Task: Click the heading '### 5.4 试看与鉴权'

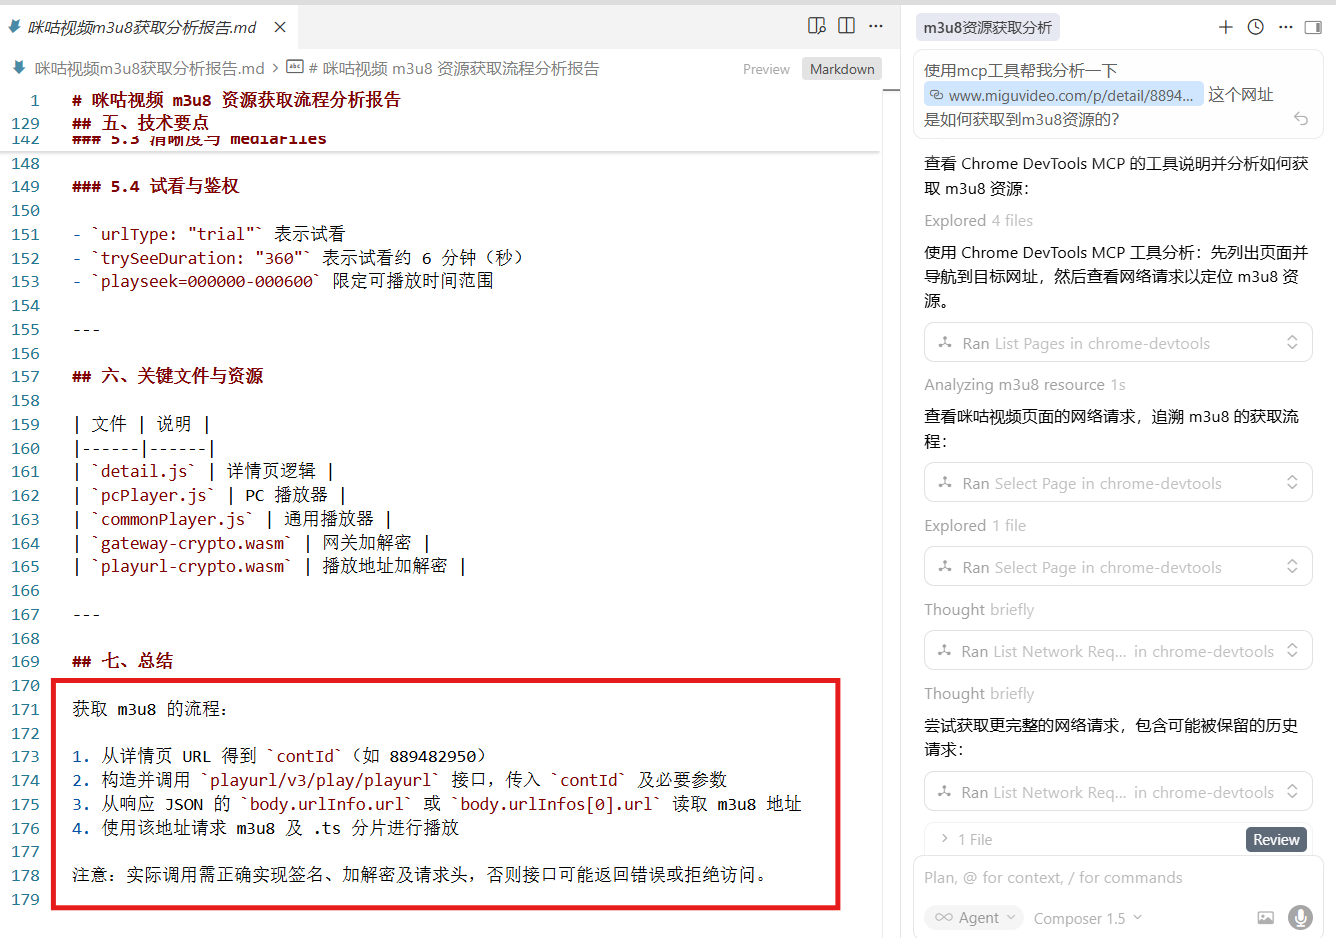Action: [x=156, y=186]
